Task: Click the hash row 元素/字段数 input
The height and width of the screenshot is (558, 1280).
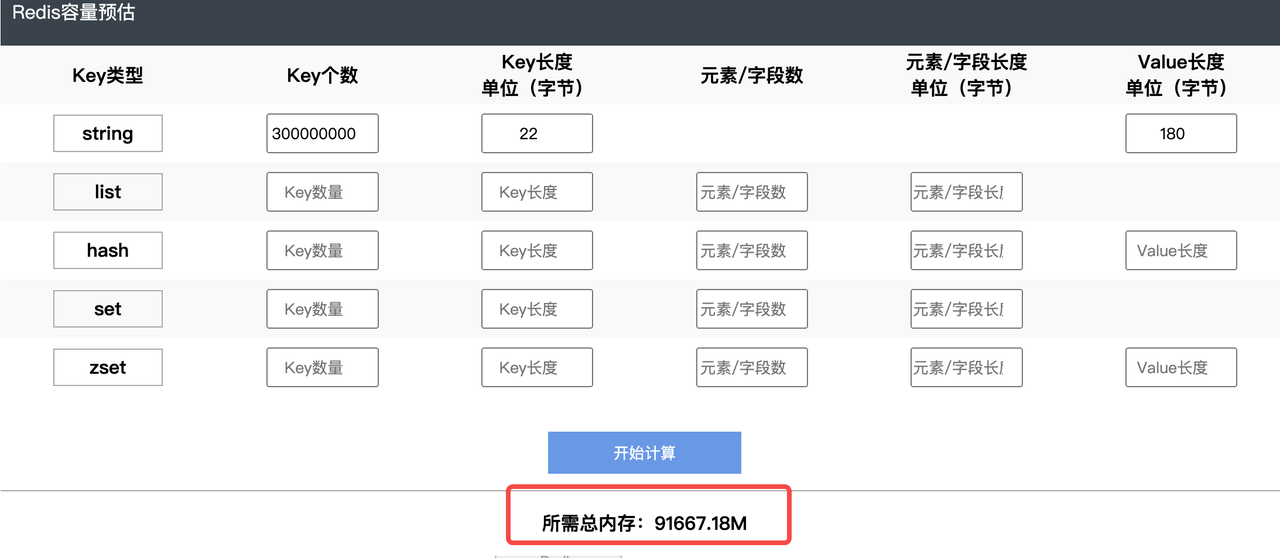Action: coord(752,250)
